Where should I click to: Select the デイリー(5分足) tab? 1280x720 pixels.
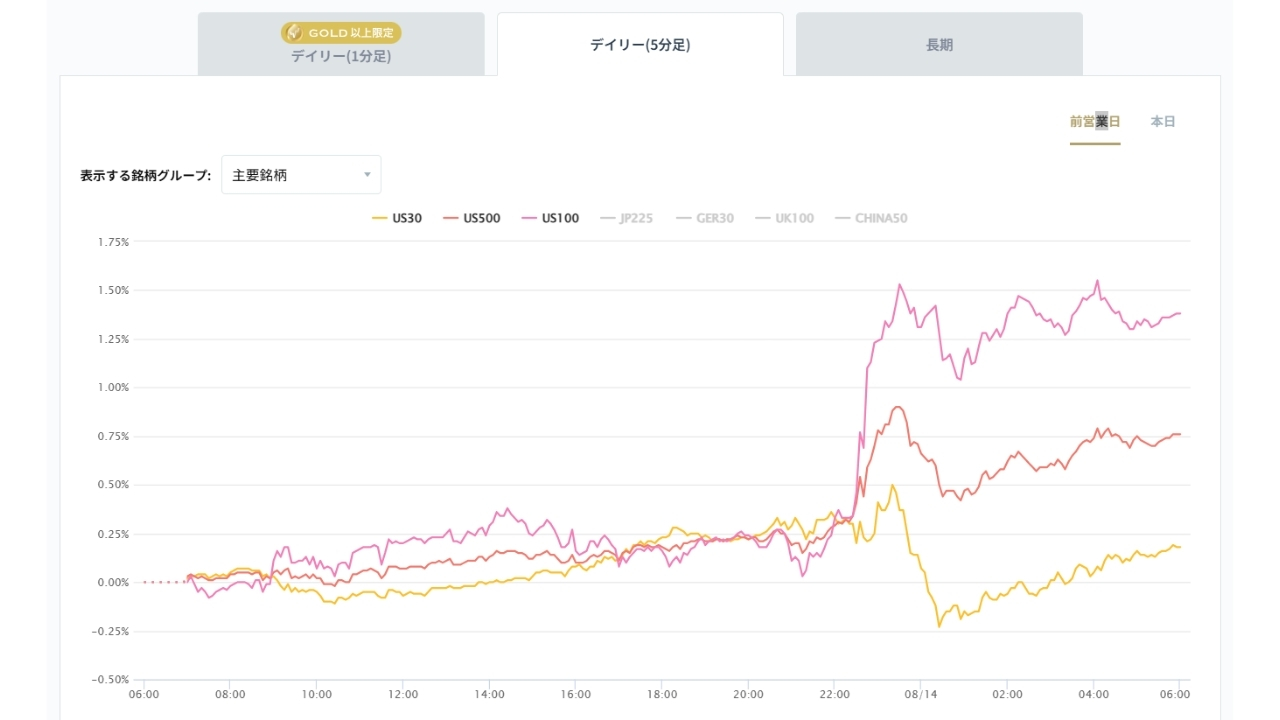[x=640, y=44]
